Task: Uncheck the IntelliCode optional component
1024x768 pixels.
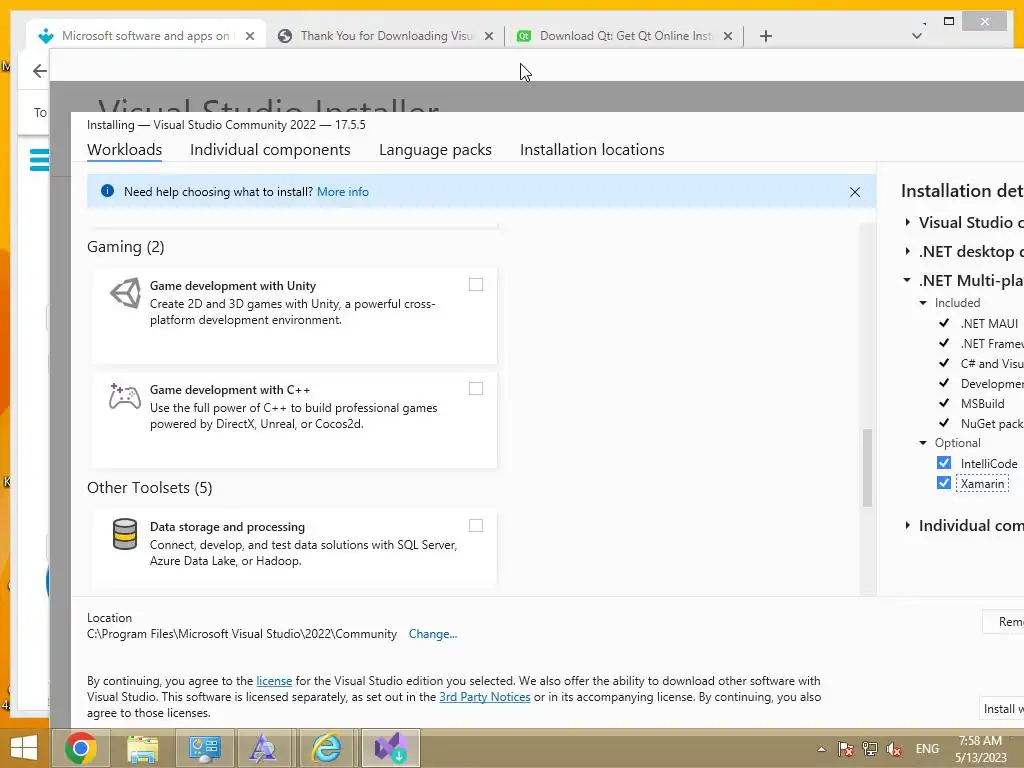Action: click(944, 463)
